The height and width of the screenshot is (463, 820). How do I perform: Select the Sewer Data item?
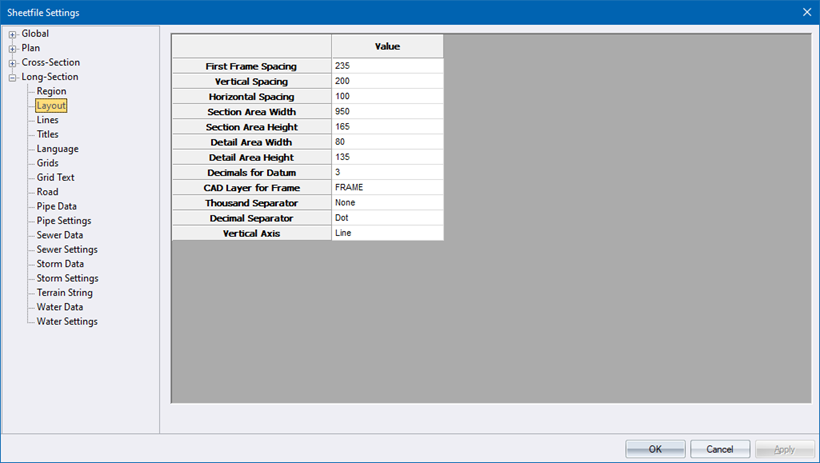[x=59, y=235]
